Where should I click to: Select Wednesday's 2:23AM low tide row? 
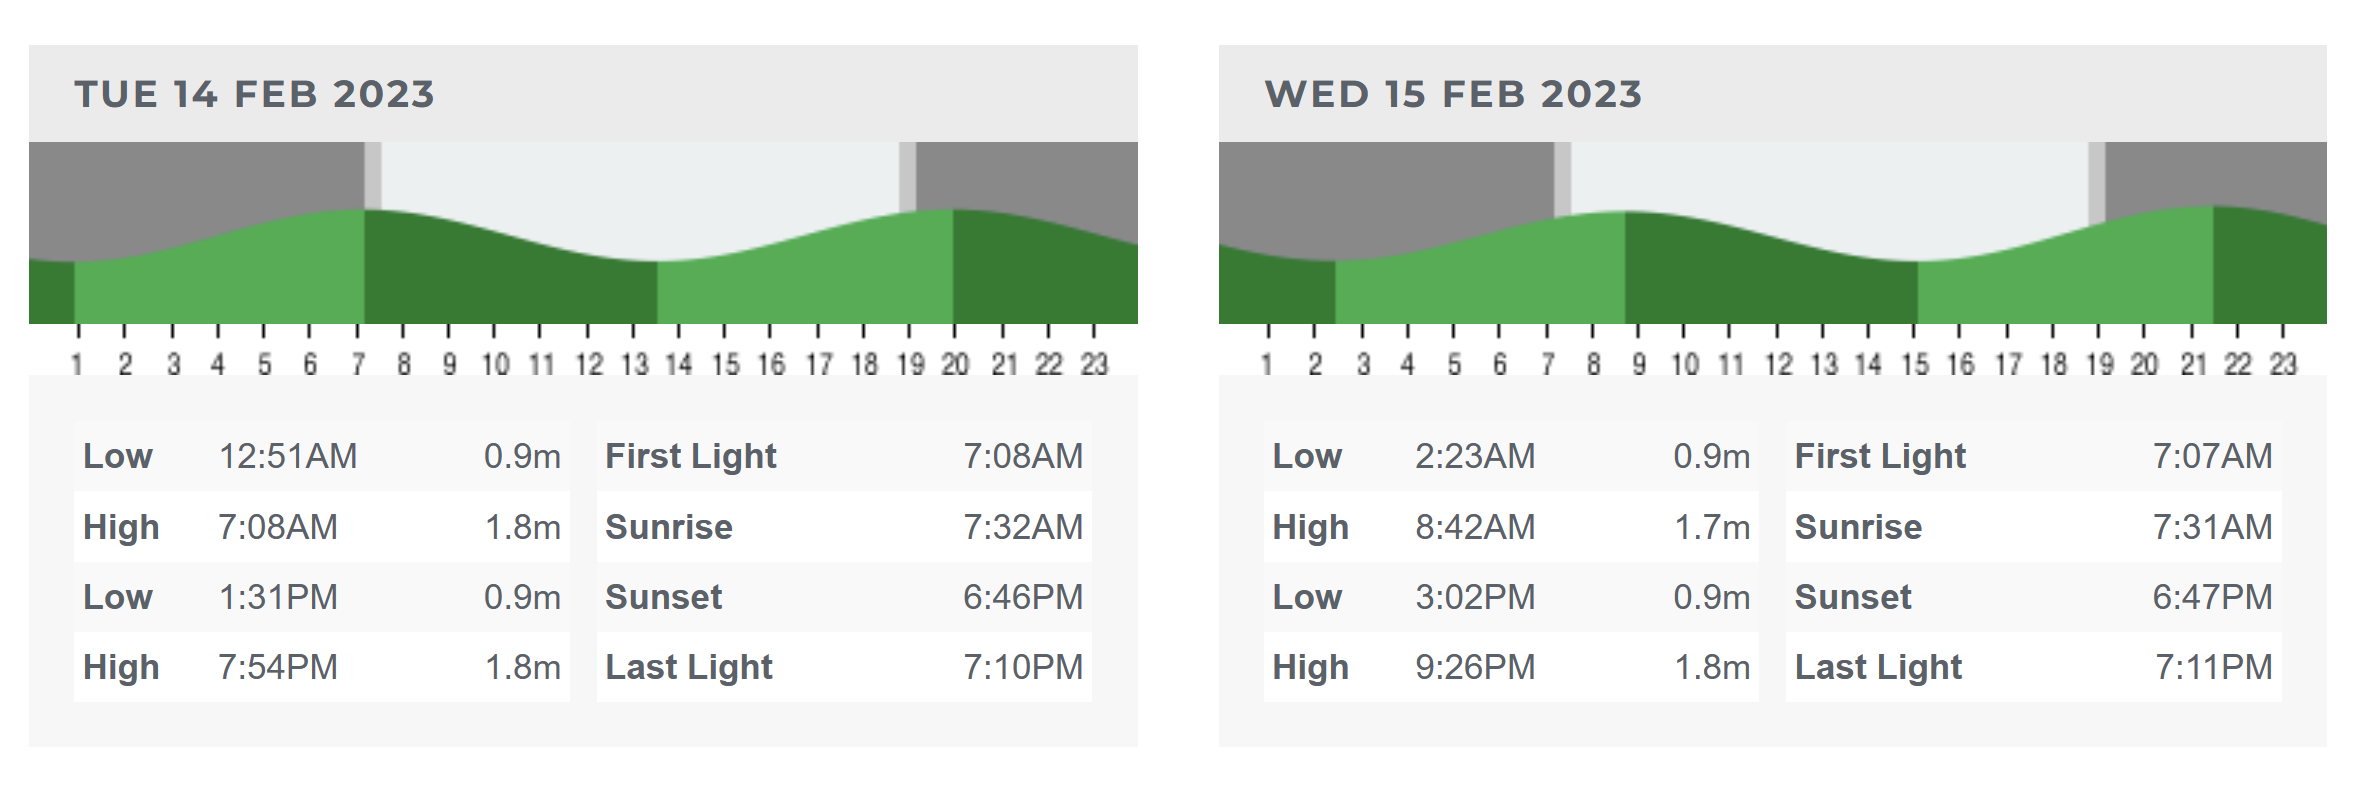pos(1511,456)
